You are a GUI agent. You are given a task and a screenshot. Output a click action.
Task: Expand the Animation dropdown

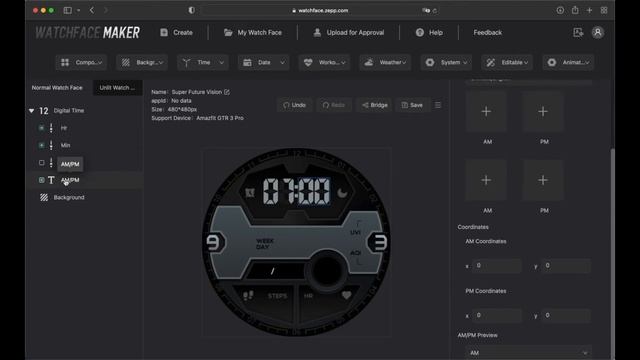click(568, 62)
